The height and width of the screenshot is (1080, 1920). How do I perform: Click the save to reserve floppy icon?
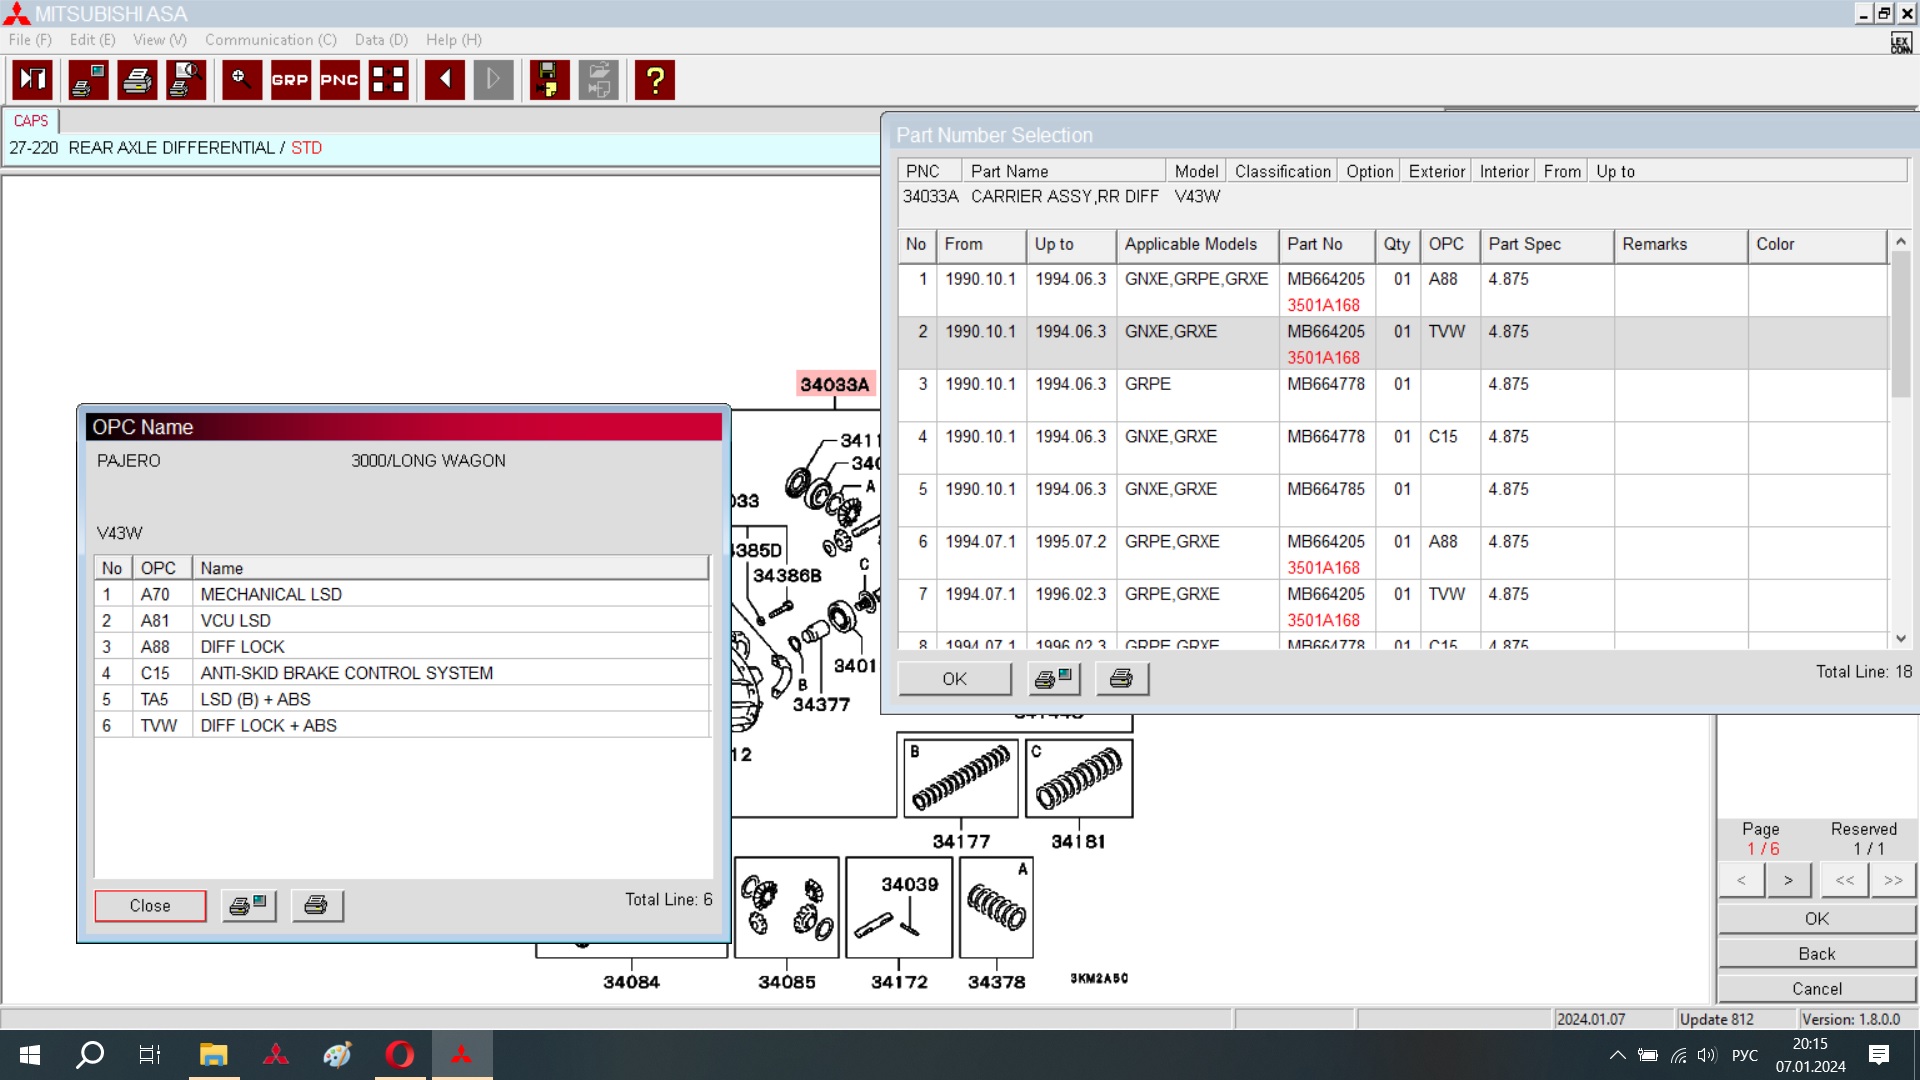548,80
